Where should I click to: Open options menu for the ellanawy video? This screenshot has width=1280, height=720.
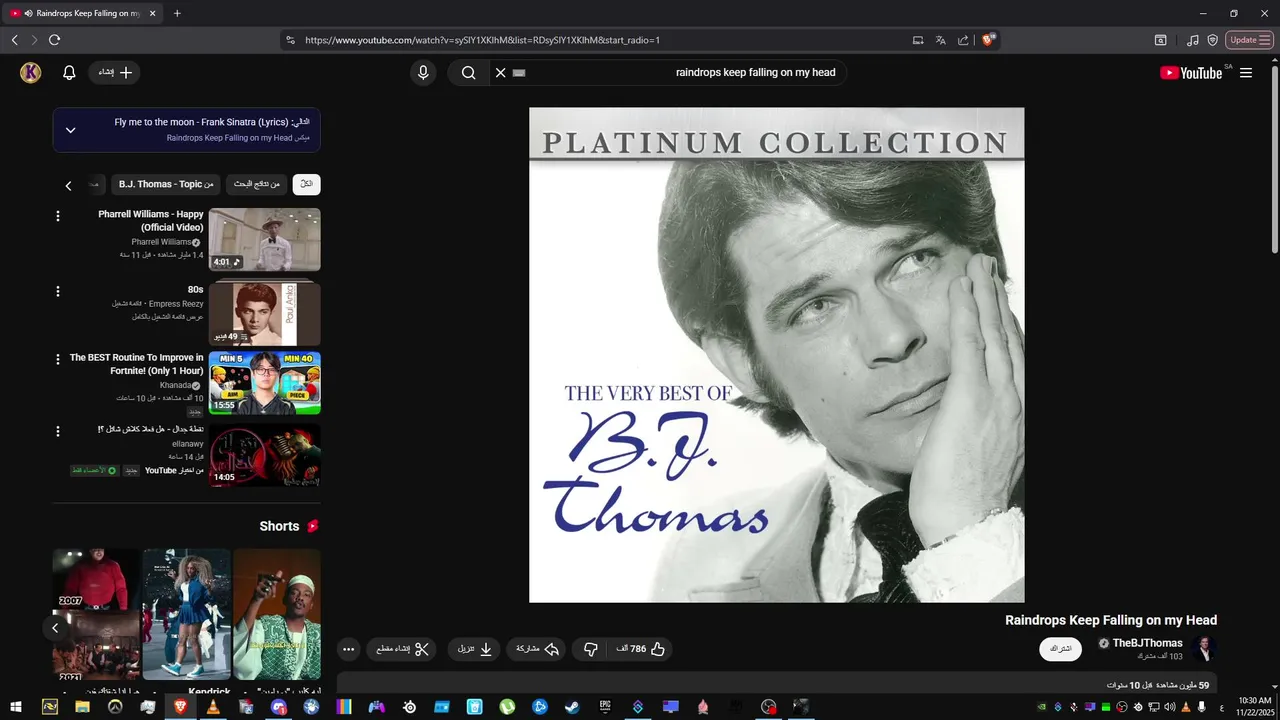(58, 431)
